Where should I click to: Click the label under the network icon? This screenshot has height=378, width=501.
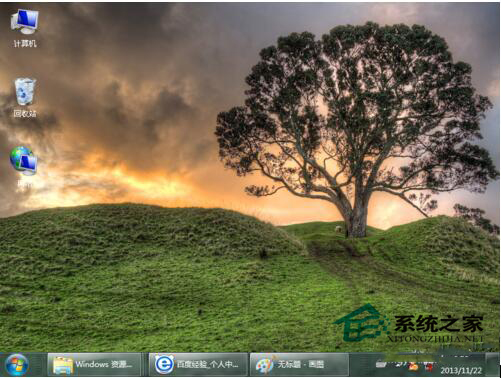tap(24, 184)
